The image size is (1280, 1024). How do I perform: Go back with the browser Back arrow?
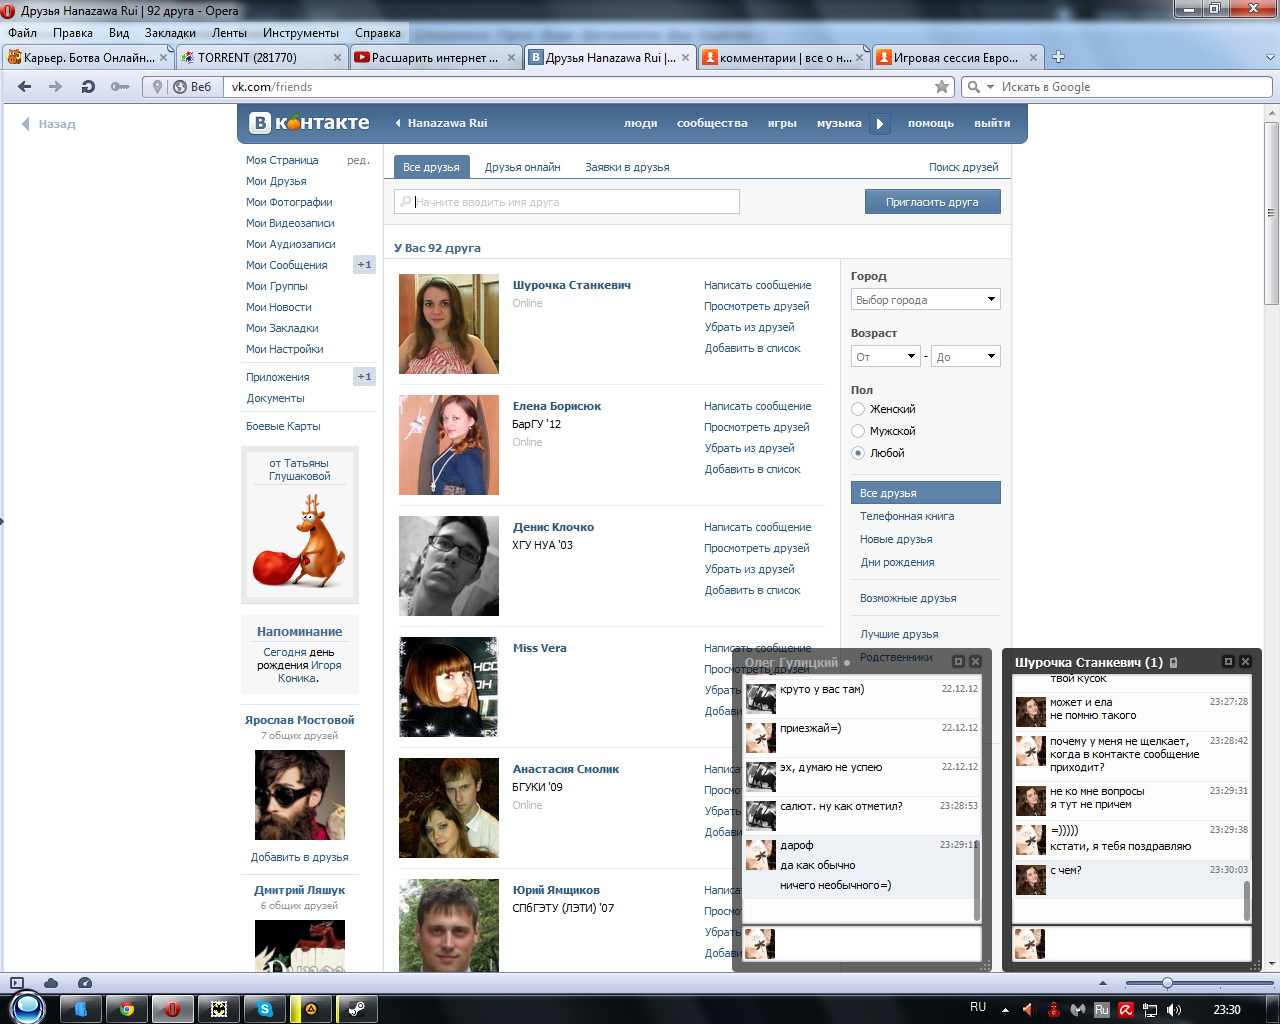point(25,87)
